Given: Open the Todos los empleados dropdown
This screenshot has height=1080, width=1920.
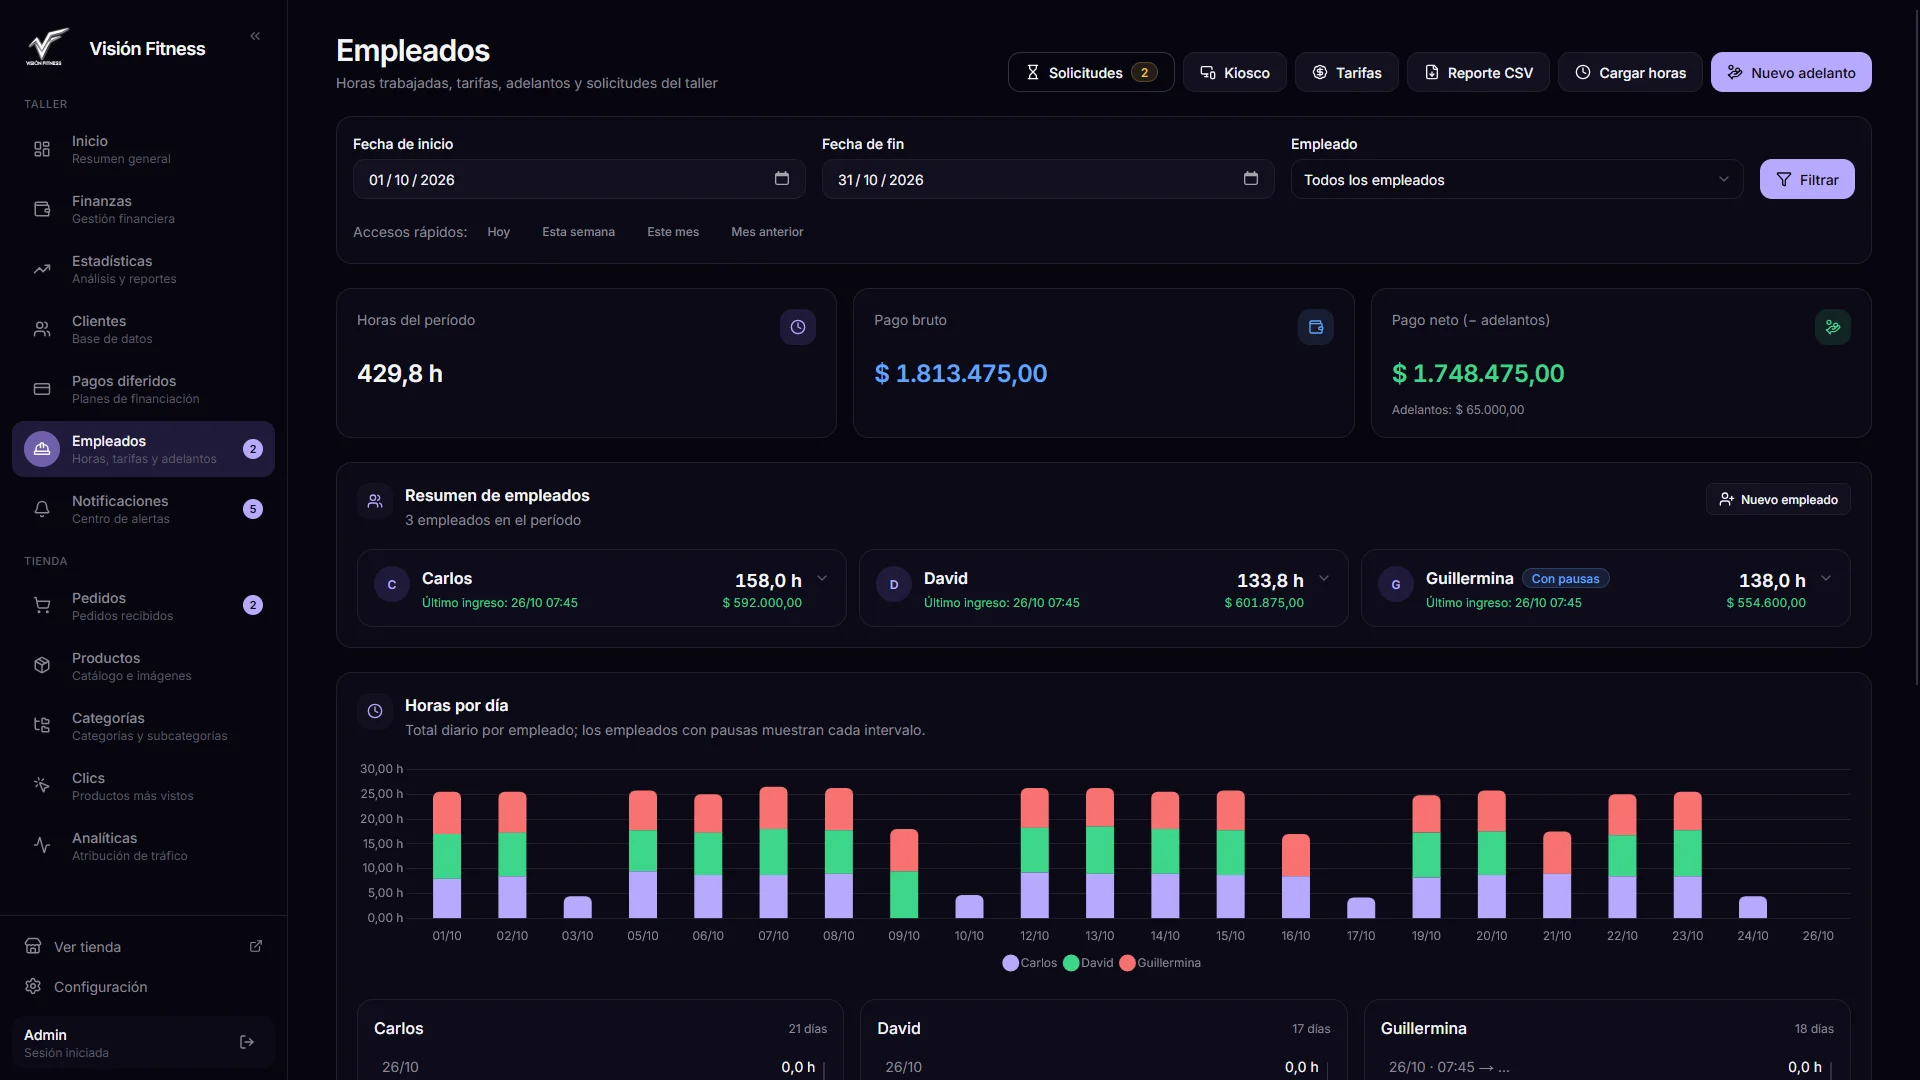Looking at the screenshot, I should point(1517,180).
